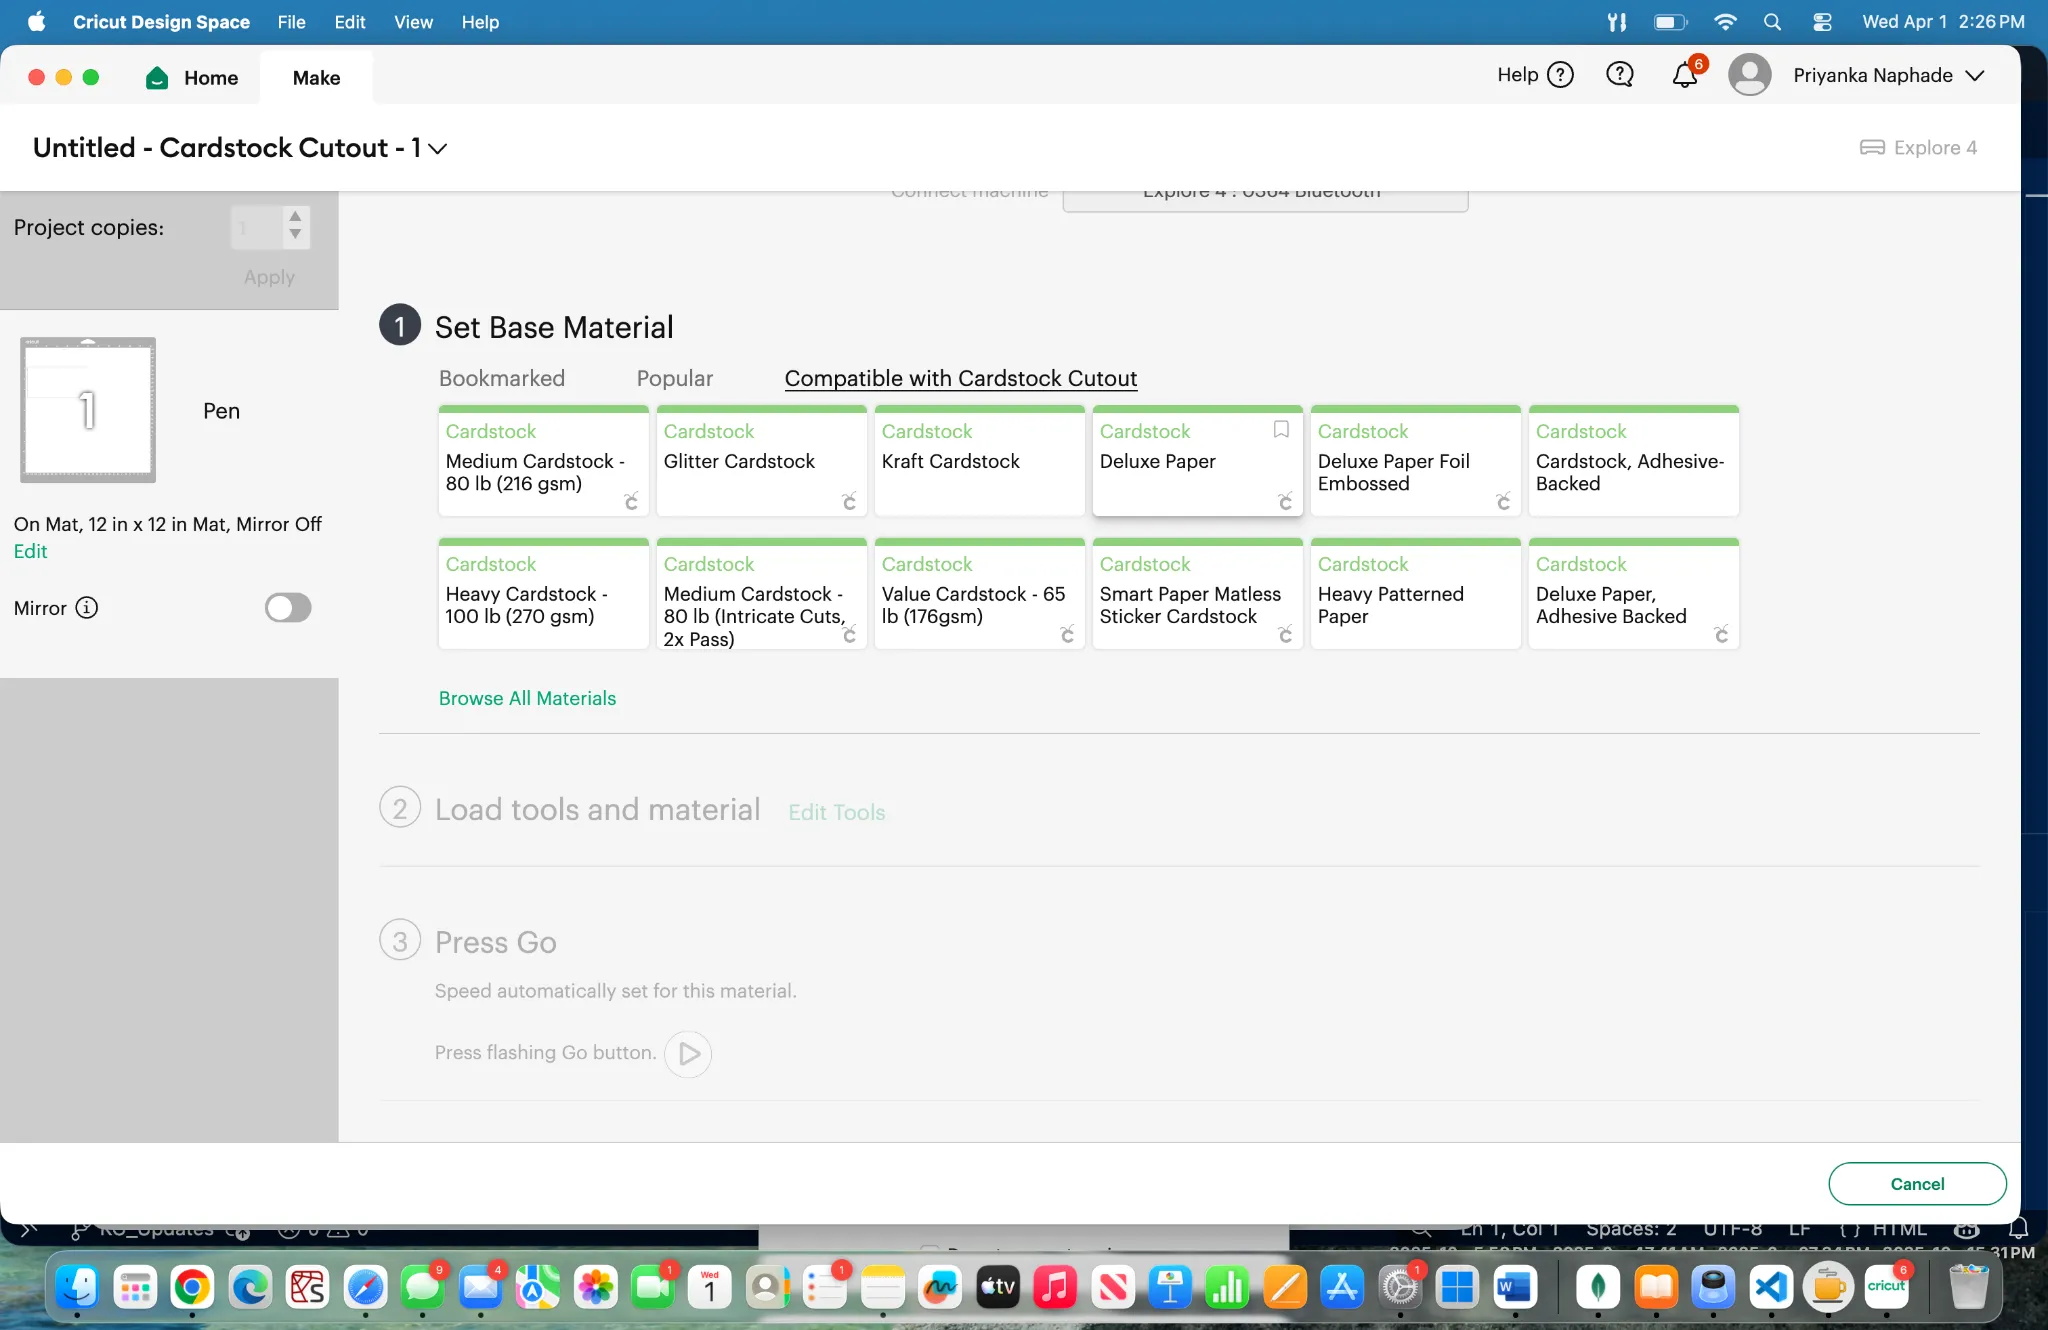The image size is (2048, 1330).
Task: Choose Heavy Patterned Paper material
Action: [x=1415, y=594]
